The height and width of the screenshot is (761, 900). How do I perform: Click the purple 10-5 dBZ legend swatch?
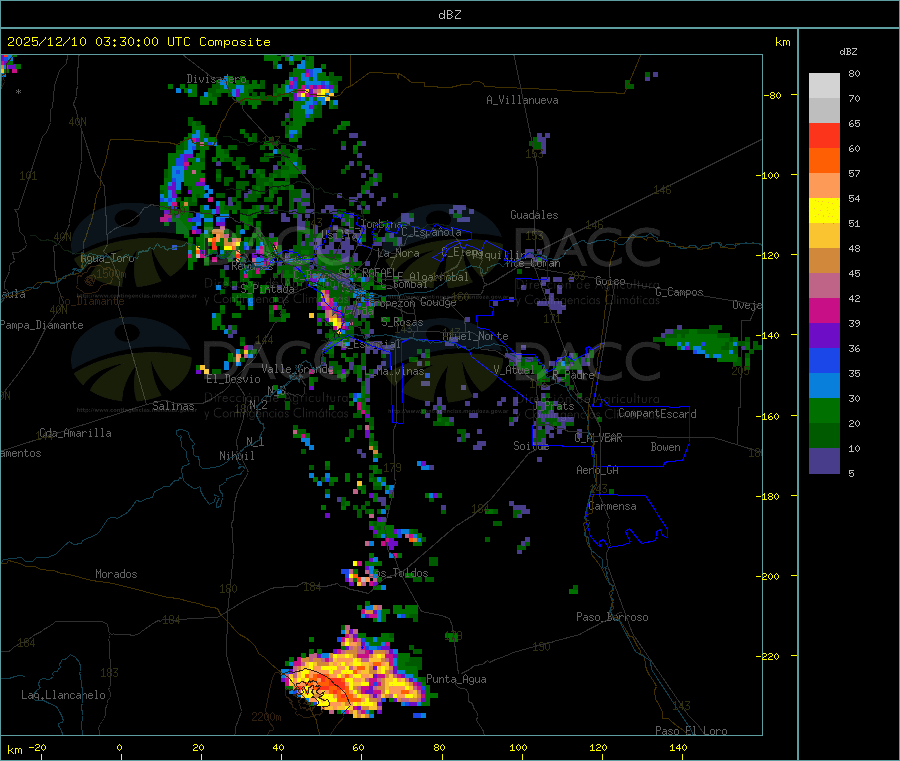coord(824,461)
